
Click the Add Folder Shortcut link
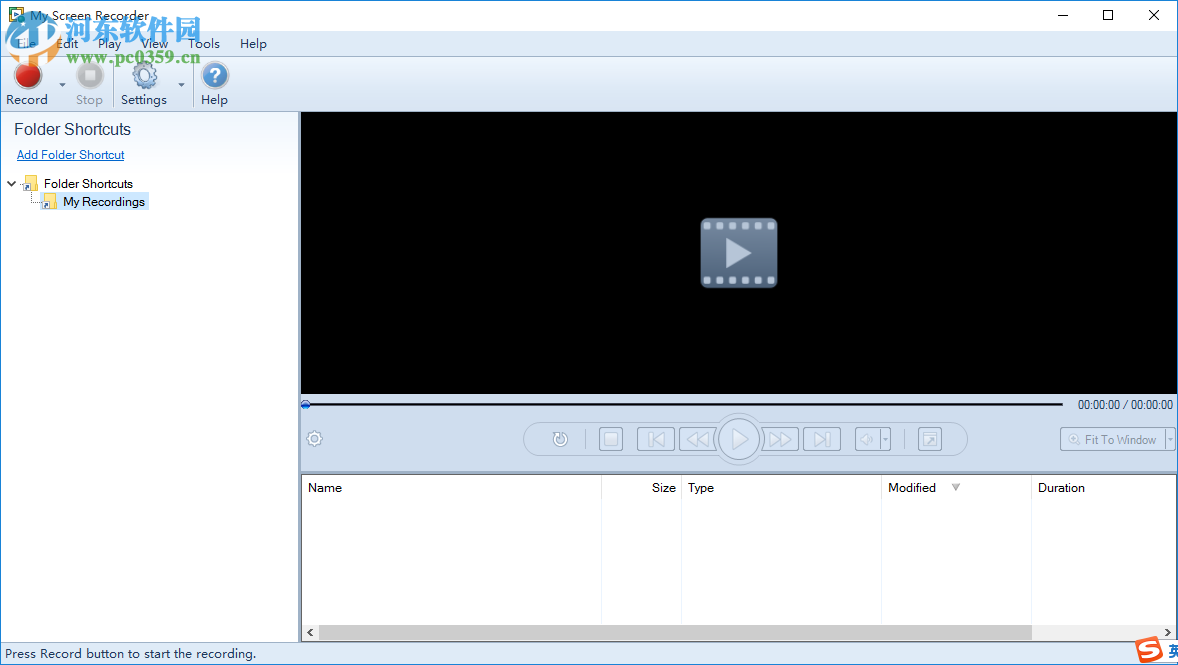tap(70, 154)
